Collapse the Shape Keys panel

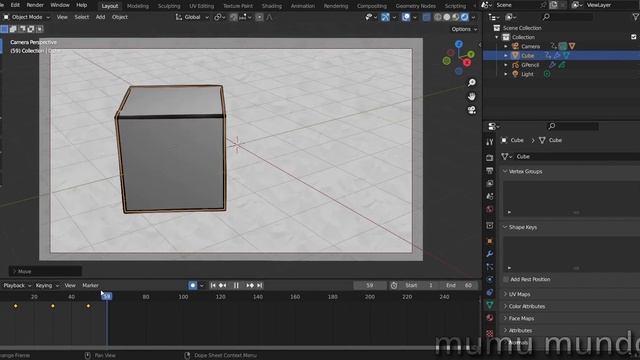pos(505,227)
